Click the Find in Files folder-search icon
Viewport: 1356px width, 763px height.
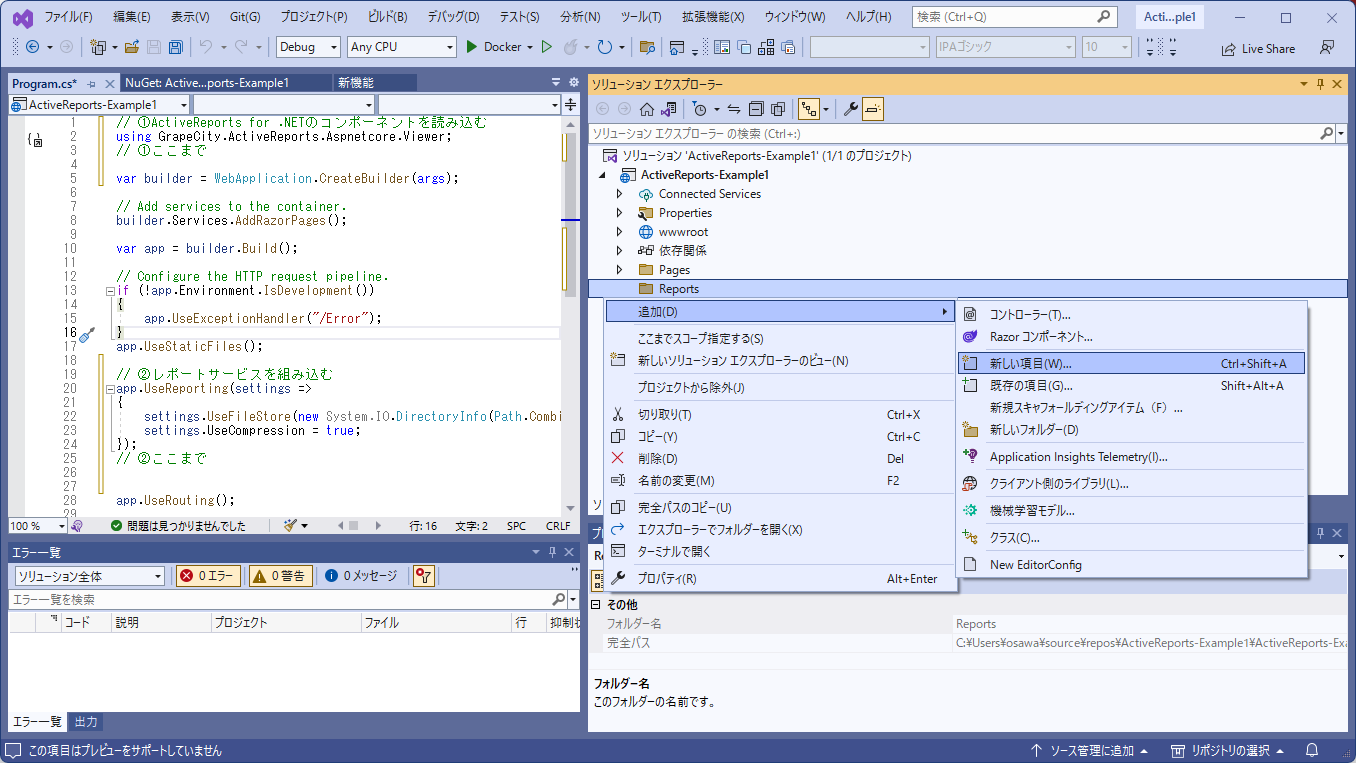[647, 47]
